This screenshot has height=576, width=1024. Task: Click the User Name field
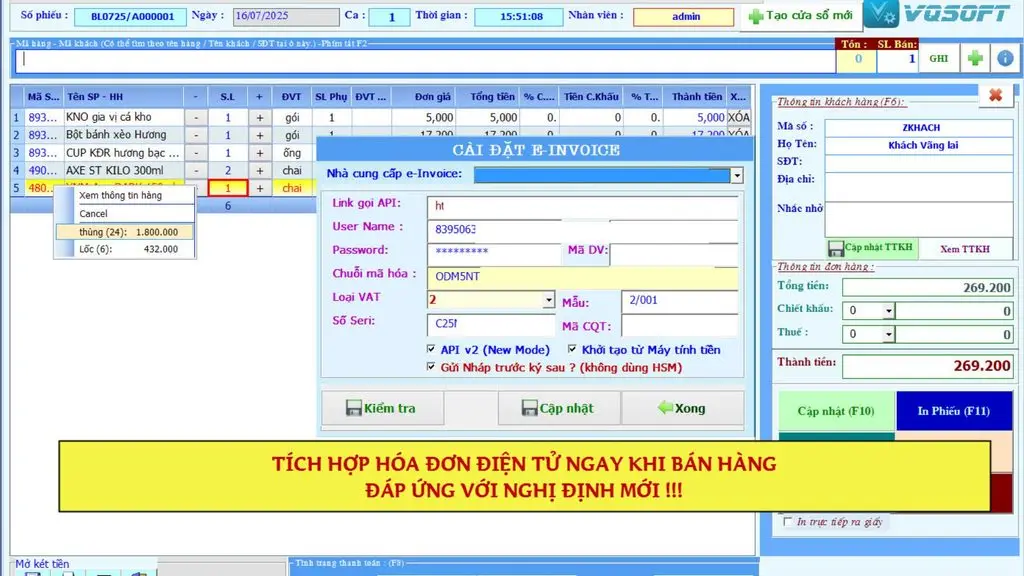583,229
